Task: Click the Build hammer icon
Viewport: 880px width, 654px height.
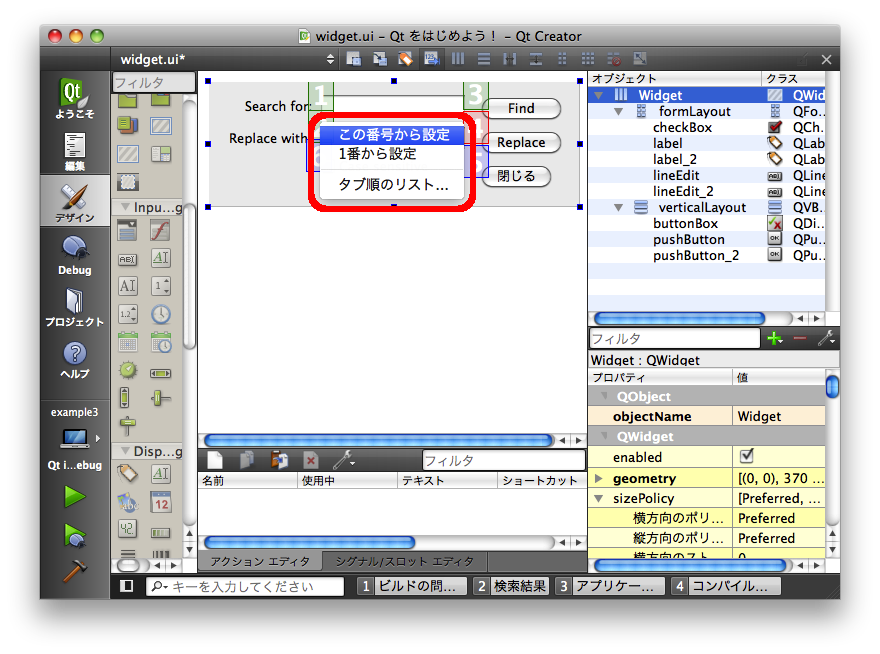Action: point(75,572)
